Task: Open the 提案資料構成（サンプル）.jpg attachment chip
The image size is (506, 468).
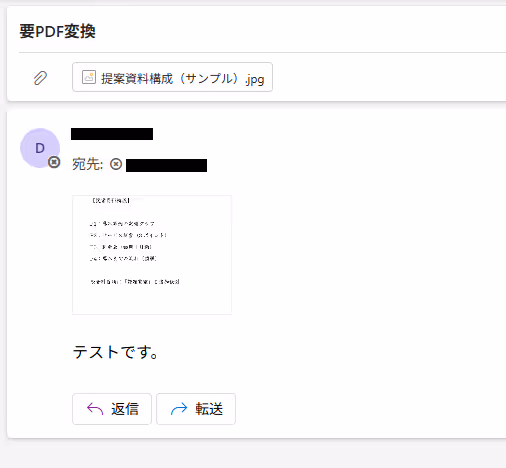Action: pos(172,77)
